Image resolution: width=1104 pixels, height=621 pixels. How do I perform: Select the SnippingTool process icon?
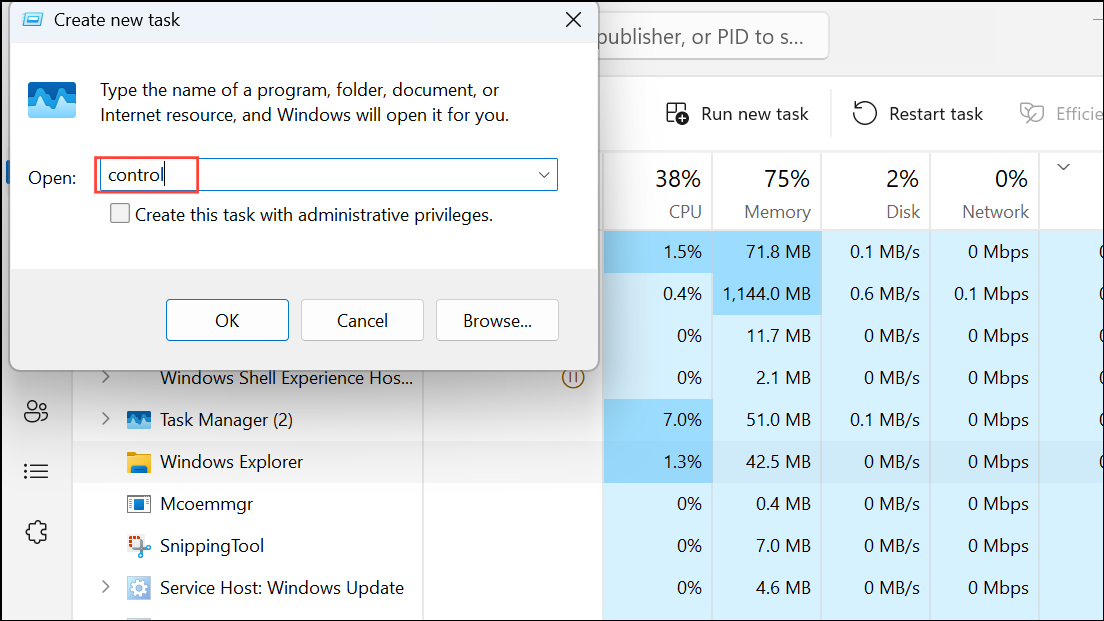click(139, 546)
